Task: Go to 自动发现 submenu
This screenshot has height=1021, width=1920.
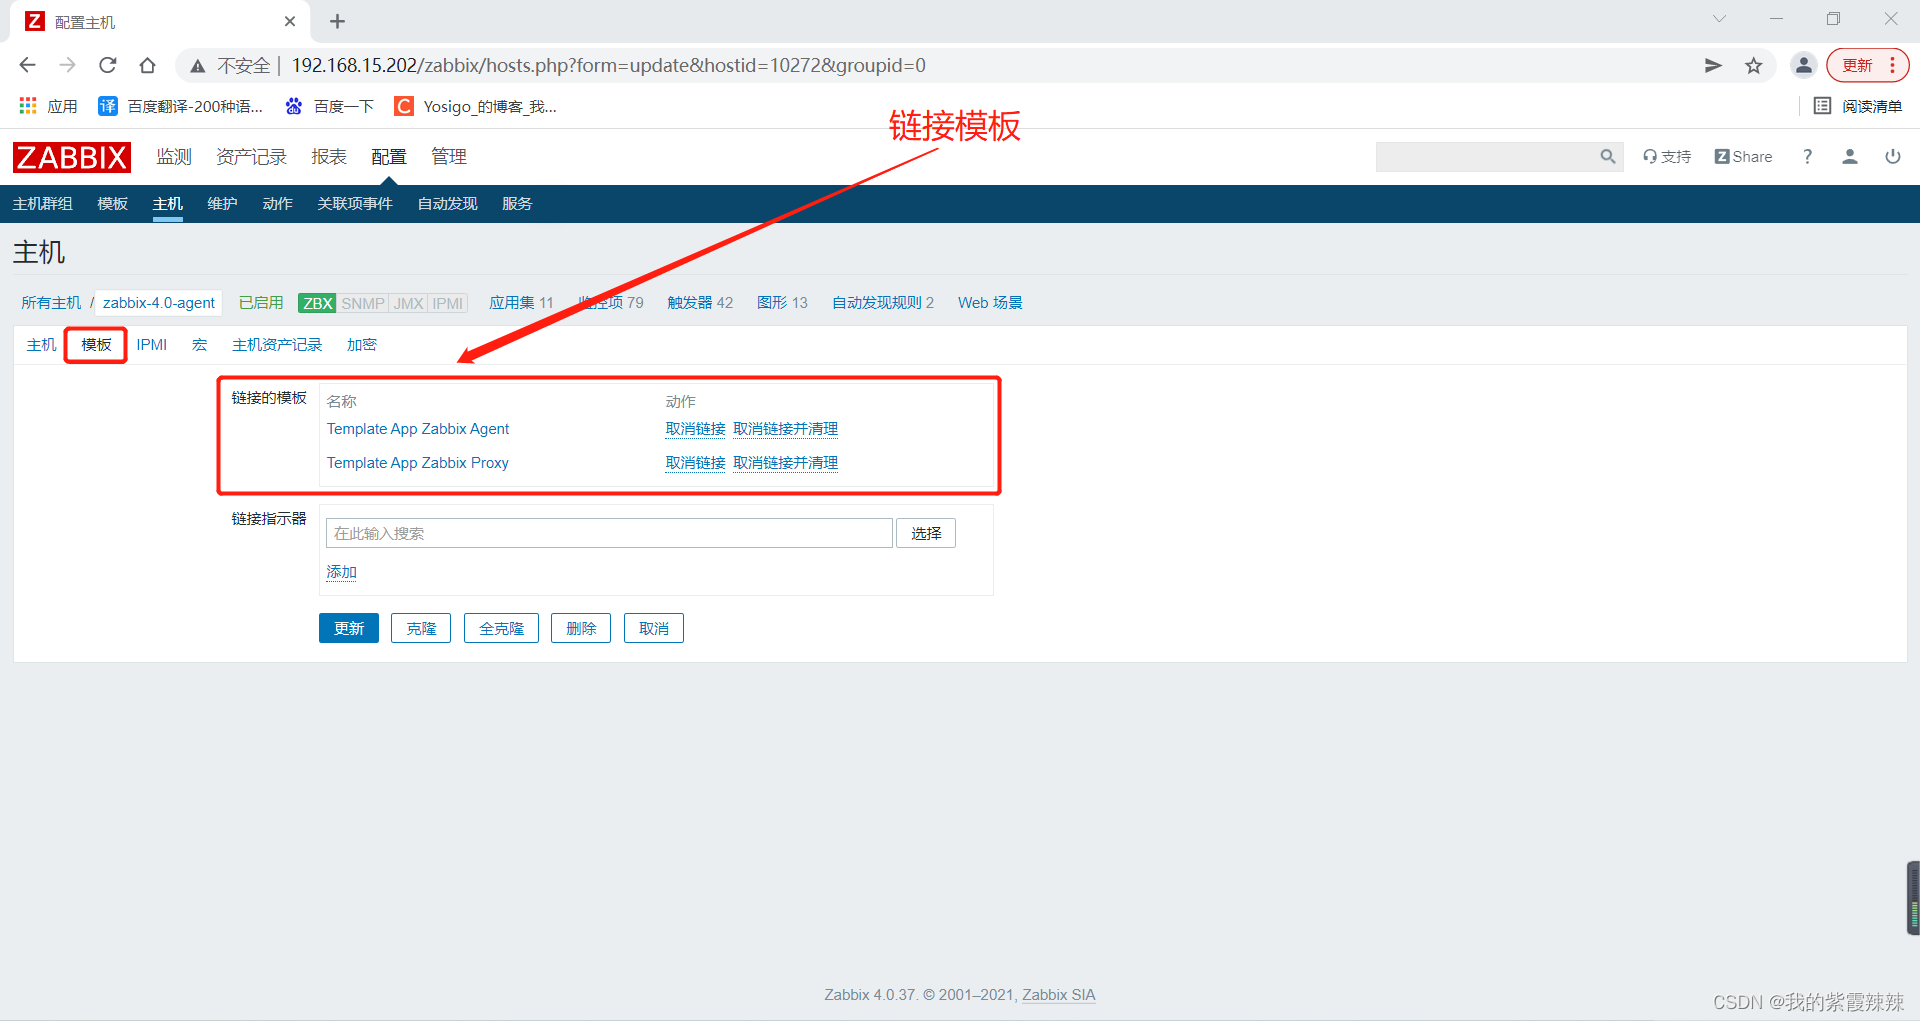Action: [x=447, y=204]
